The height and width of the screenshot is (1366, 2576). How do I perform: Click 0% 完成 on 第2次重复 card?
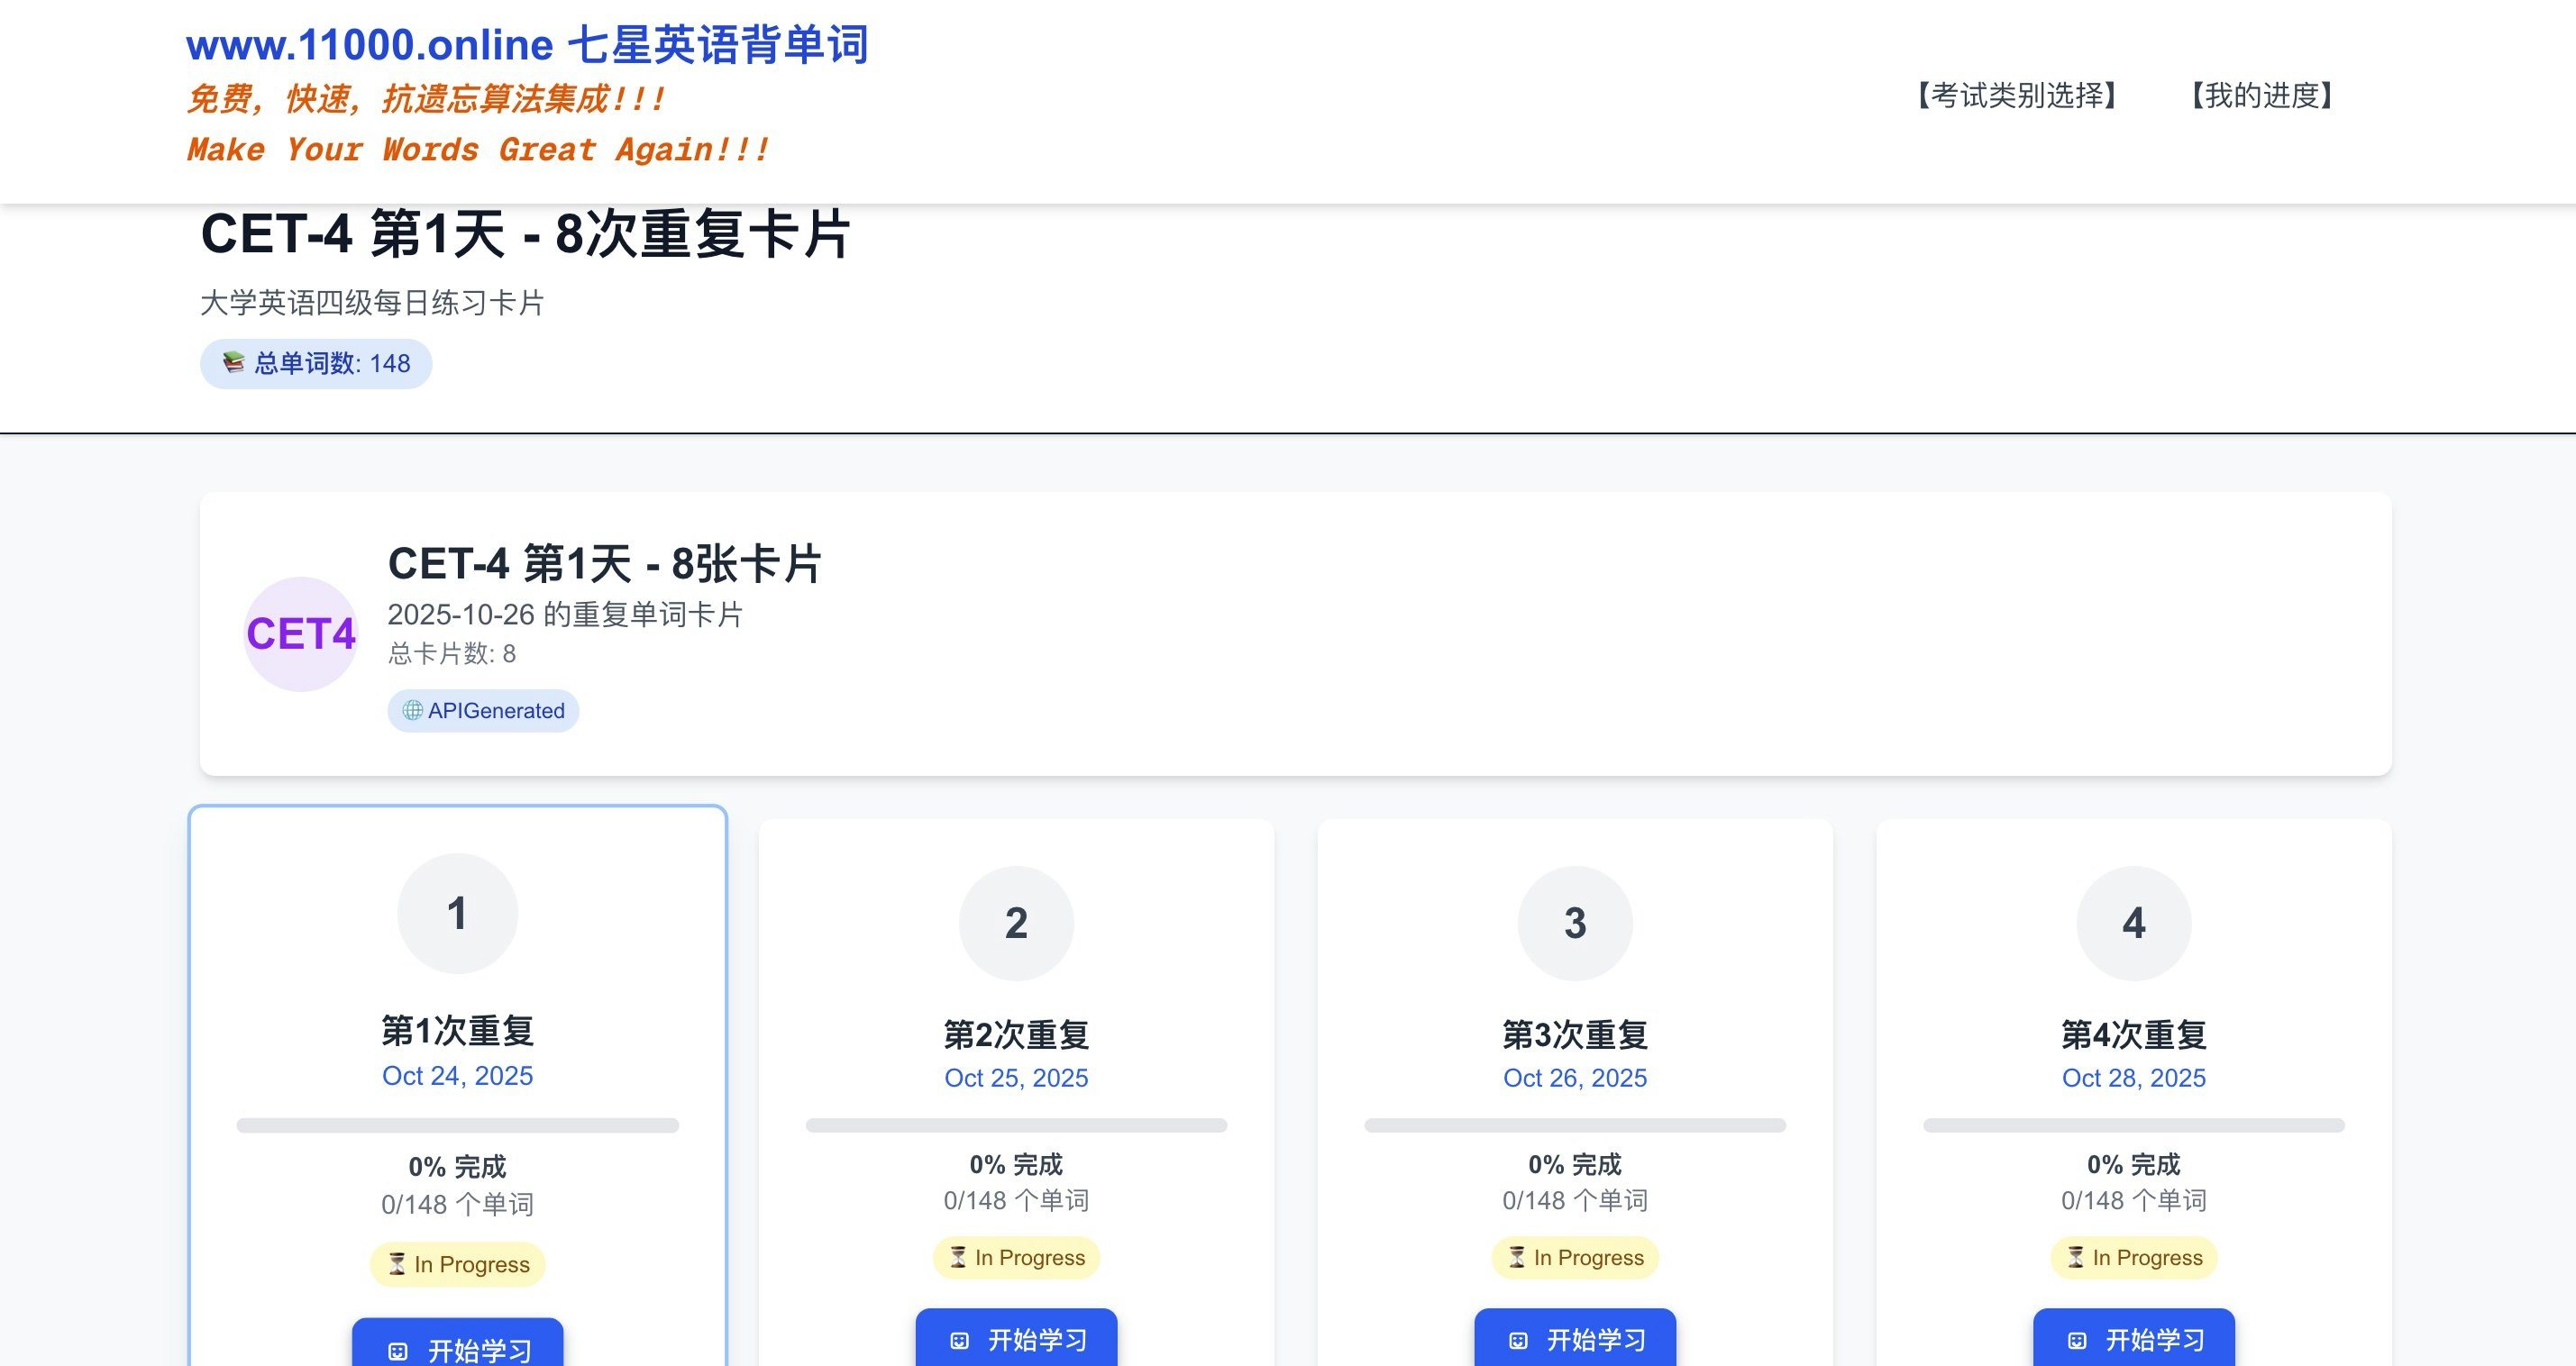[x=1016, y=1165]
